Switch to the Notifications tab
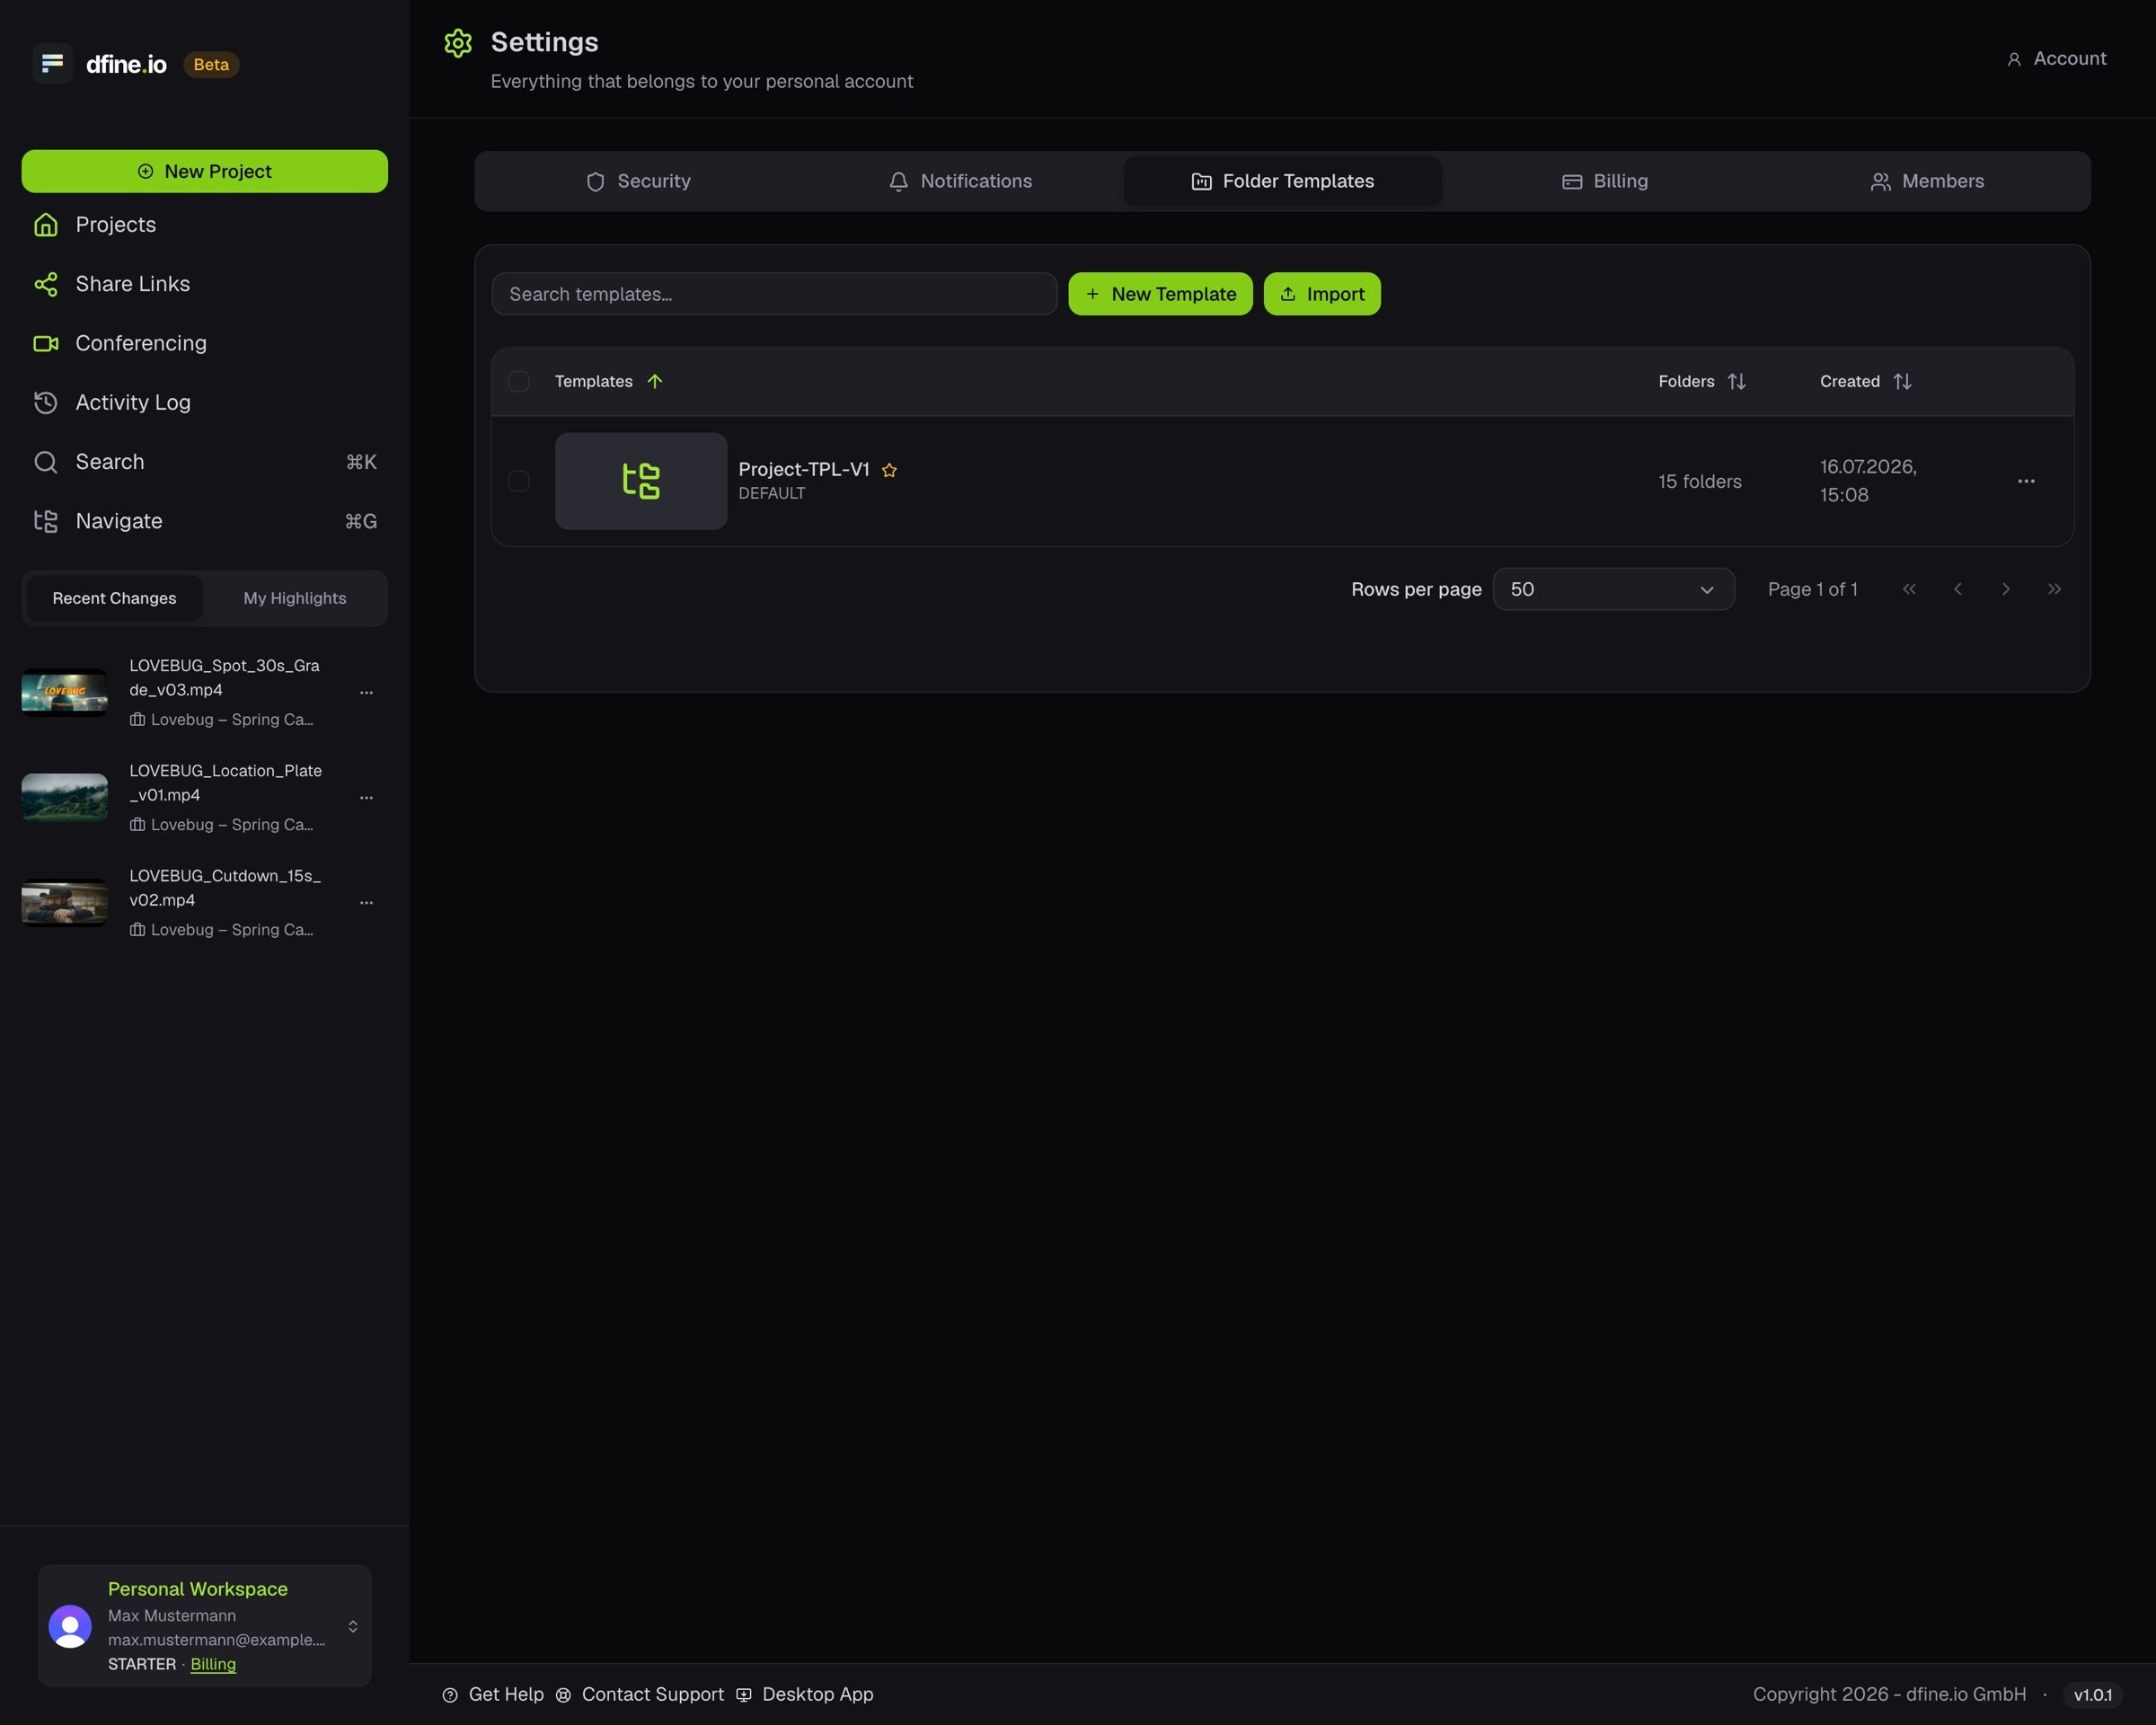Image resolution: width=2156 pixels, height=1725 pixels. [960, 181]
